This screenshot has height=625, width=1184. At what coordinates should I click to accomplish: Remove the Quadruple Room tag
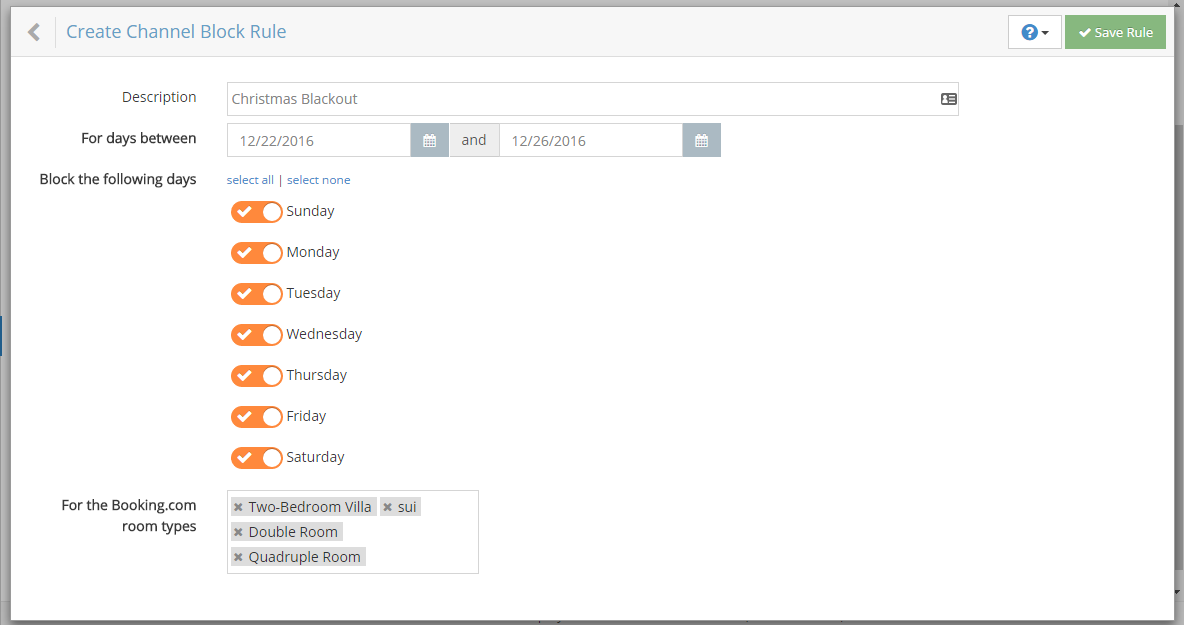tap(238, 557)
